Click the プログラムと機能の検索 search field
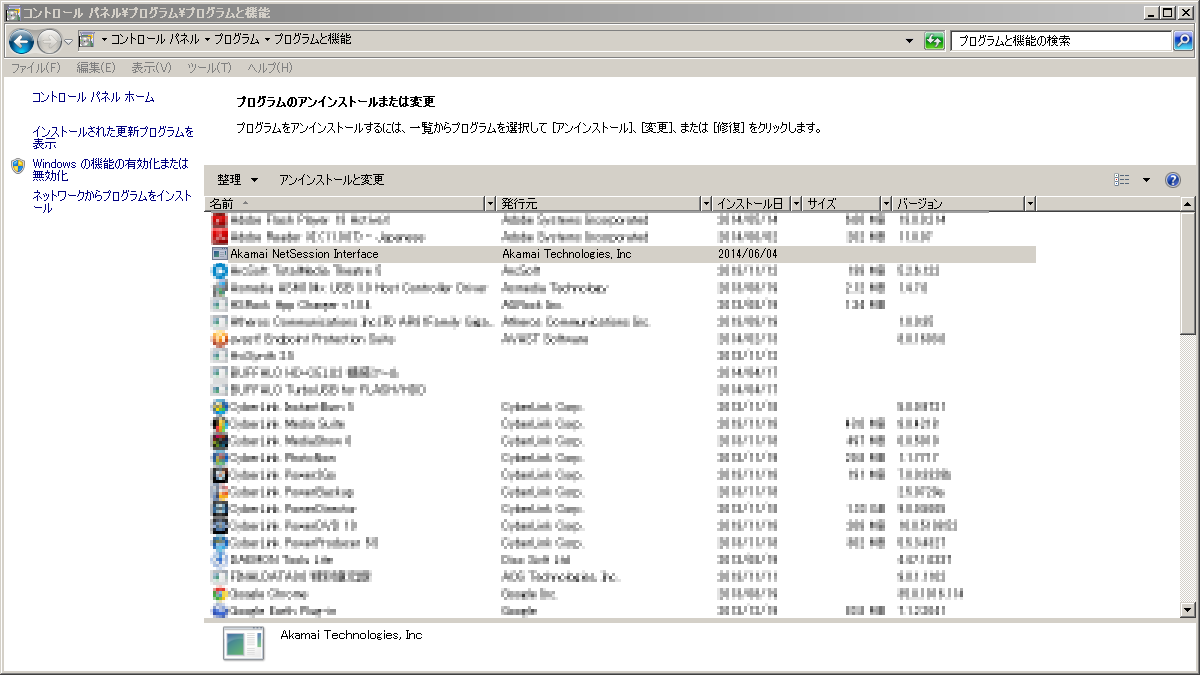Image resolution: width=1200 pixels, height=675 pixels. [x=1061, y=41]
